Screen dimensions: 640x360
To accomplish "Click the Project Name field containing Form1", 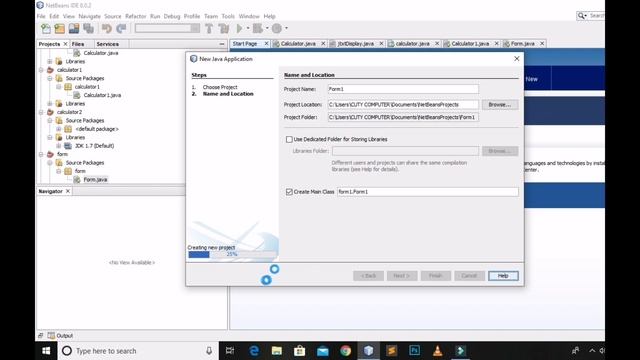I will pyautogui.click(x=403, y=89).
